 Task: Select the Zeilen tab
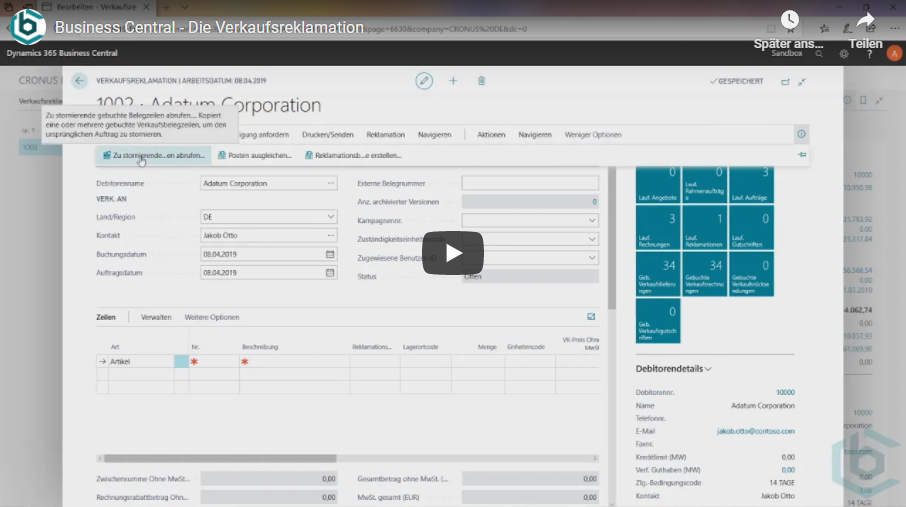coord(106,317)
